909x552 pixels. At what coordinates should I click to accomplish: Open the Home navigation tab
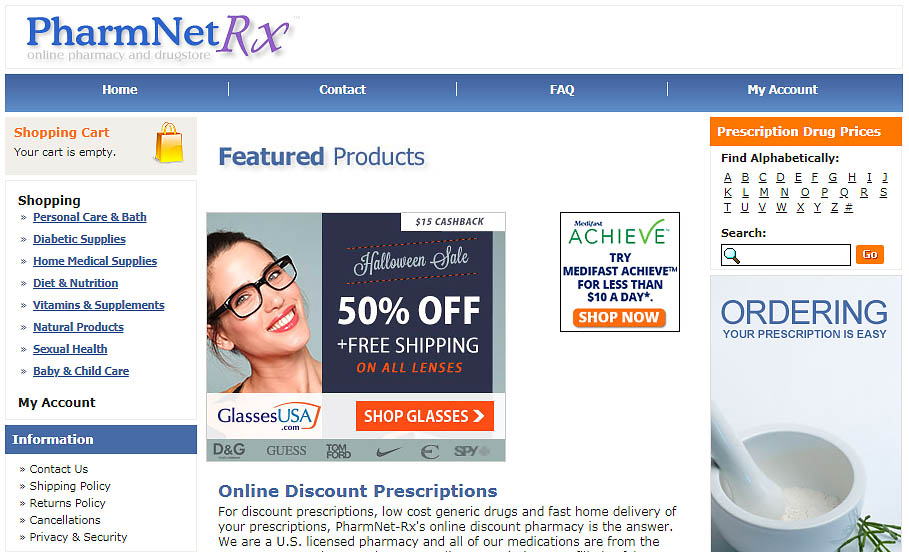[x=120, y=89]
